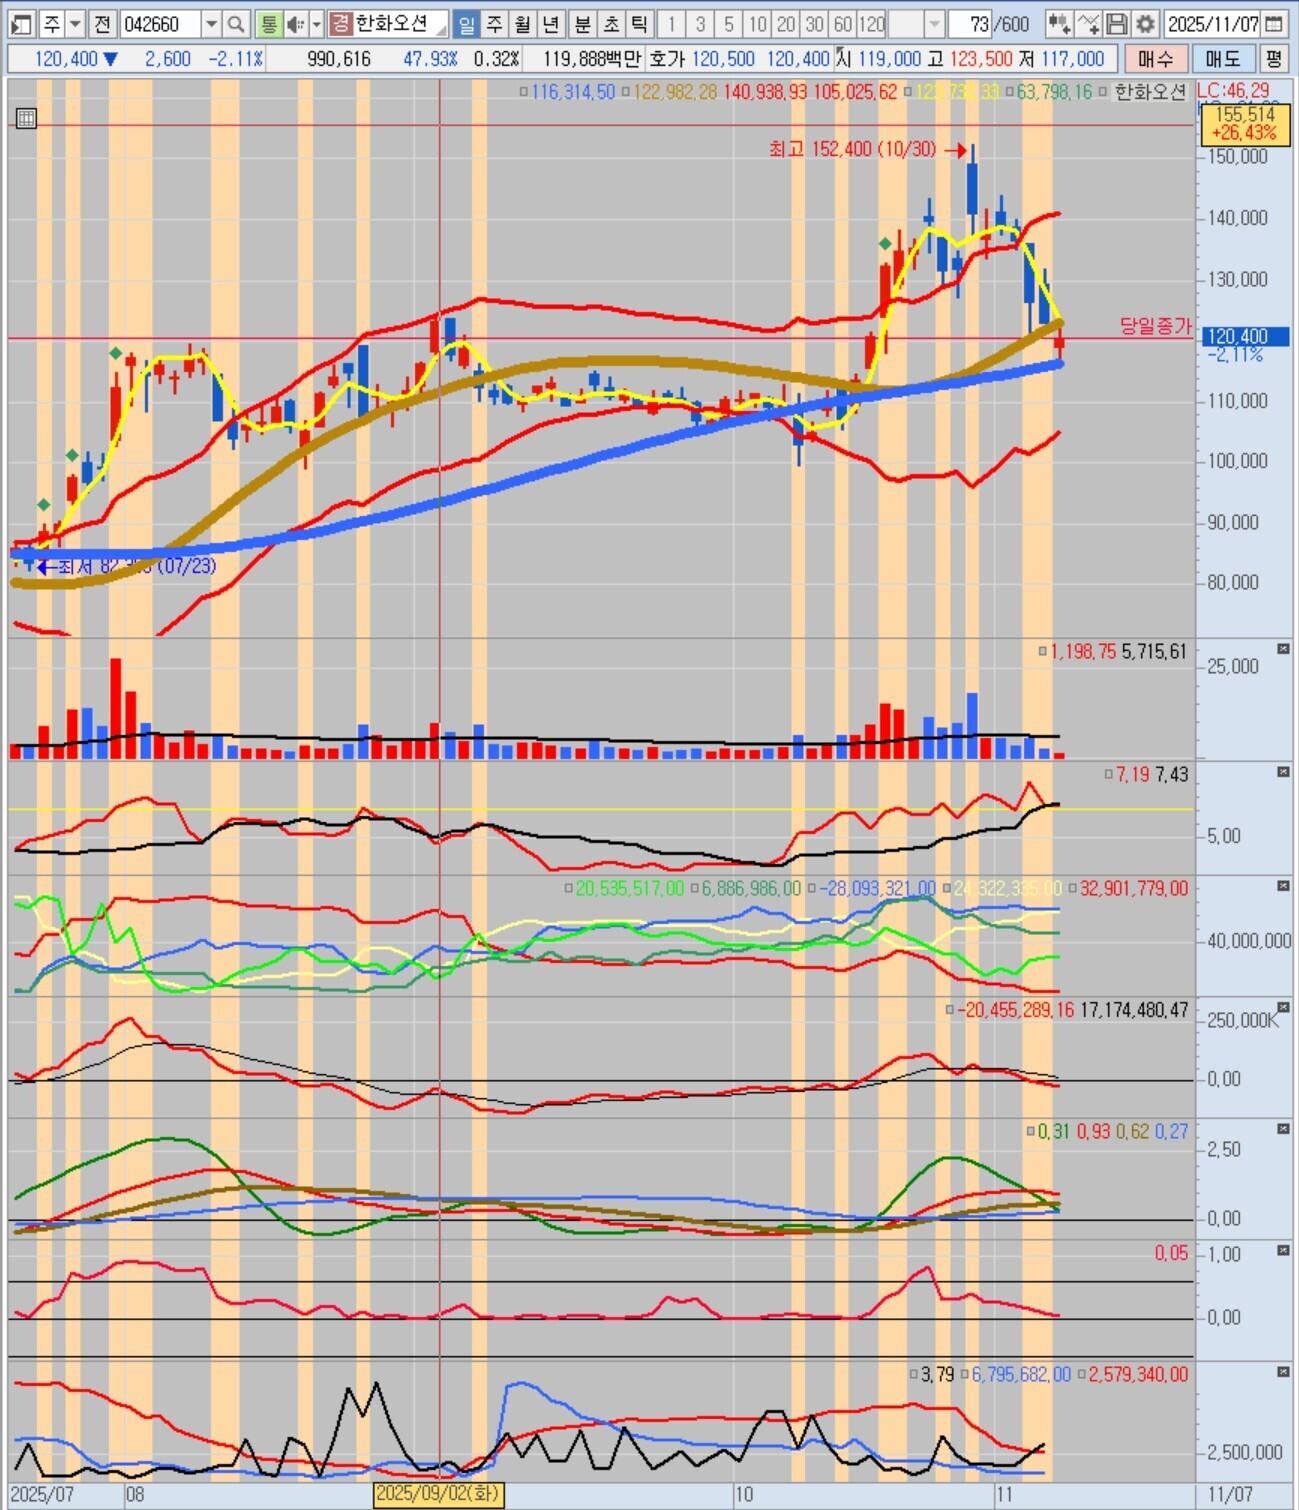Toggle the 통 integrated button
Viewport: 1299px width, 1510px height.
(268, 24)
